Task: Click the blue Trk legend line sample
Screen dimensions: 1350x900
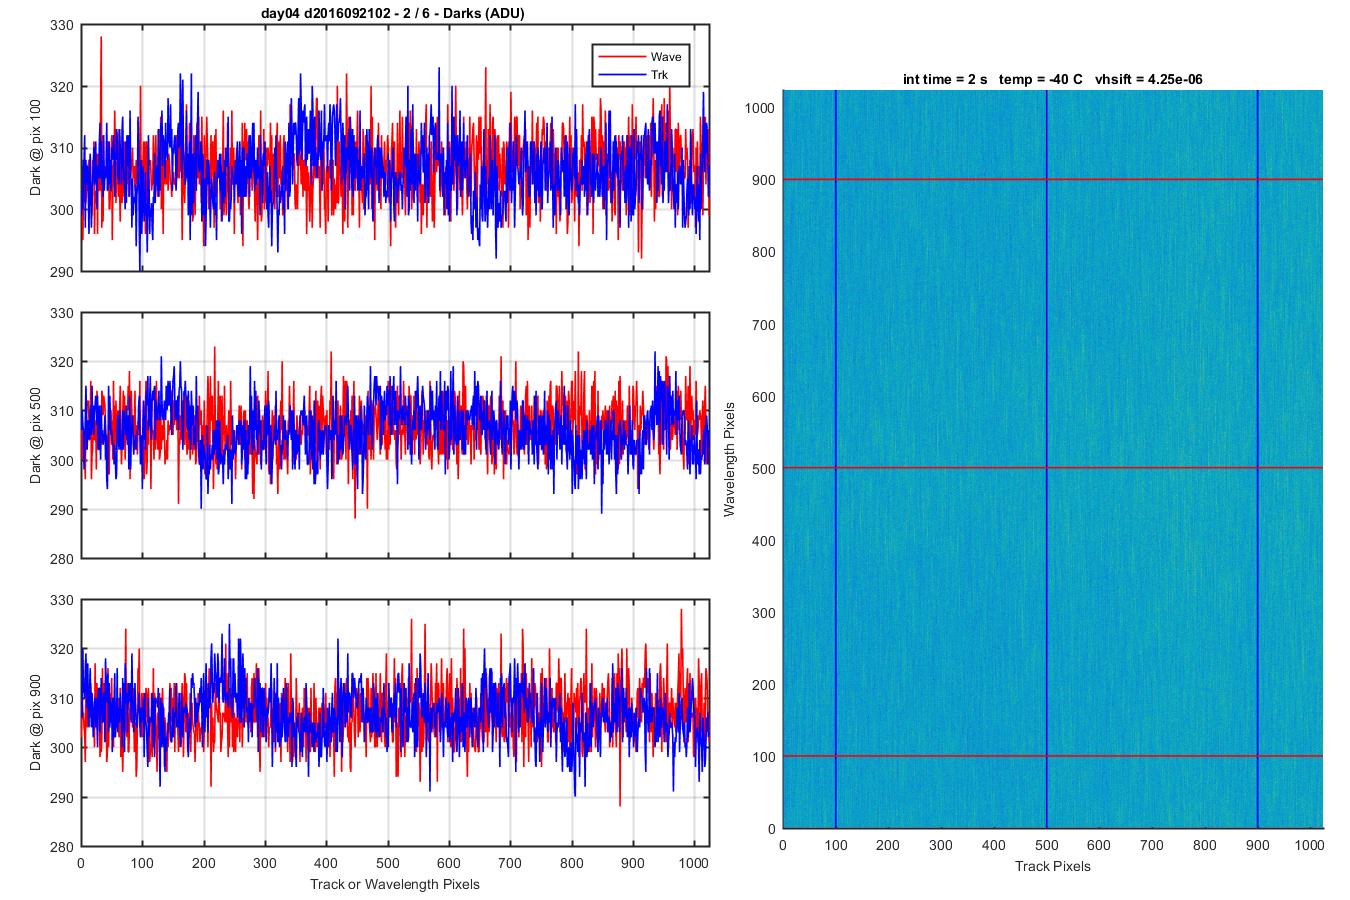Action: tap(620, 75)
